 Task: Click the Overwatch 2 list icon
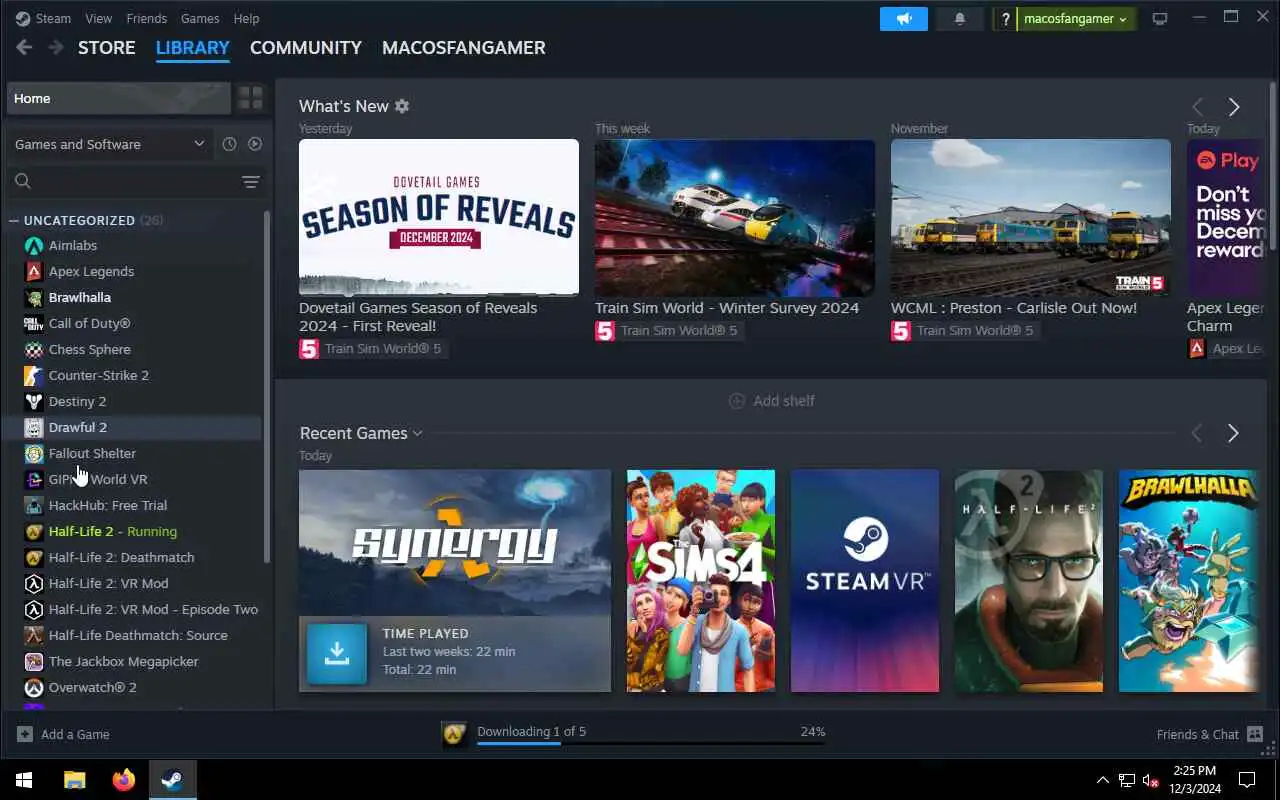pyautogui.click(x=33, y=687)
